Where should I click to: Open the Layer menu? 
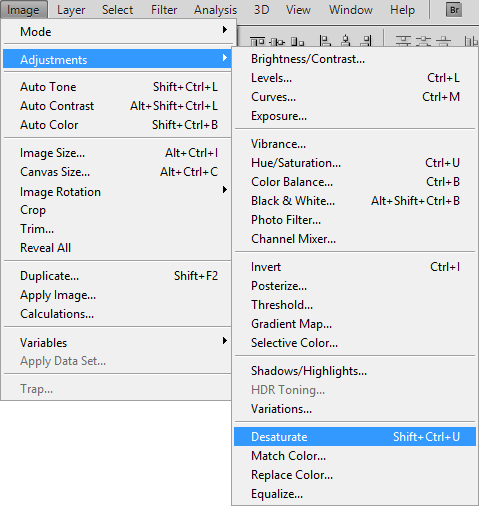[x=71, y=10]
